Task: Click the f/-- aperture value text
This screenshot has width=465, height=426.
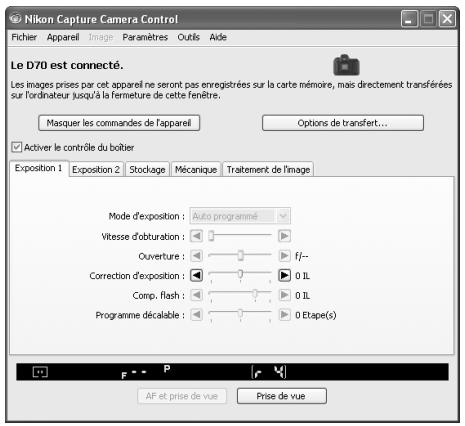Action: [x=302, y=256]
